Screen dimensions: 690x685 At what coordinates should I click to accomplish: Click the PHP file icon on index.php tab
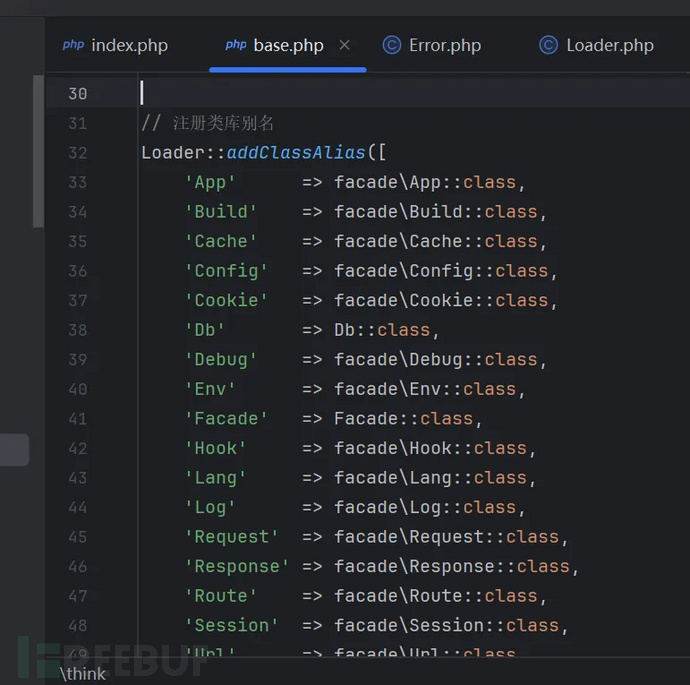coord(73,45)
